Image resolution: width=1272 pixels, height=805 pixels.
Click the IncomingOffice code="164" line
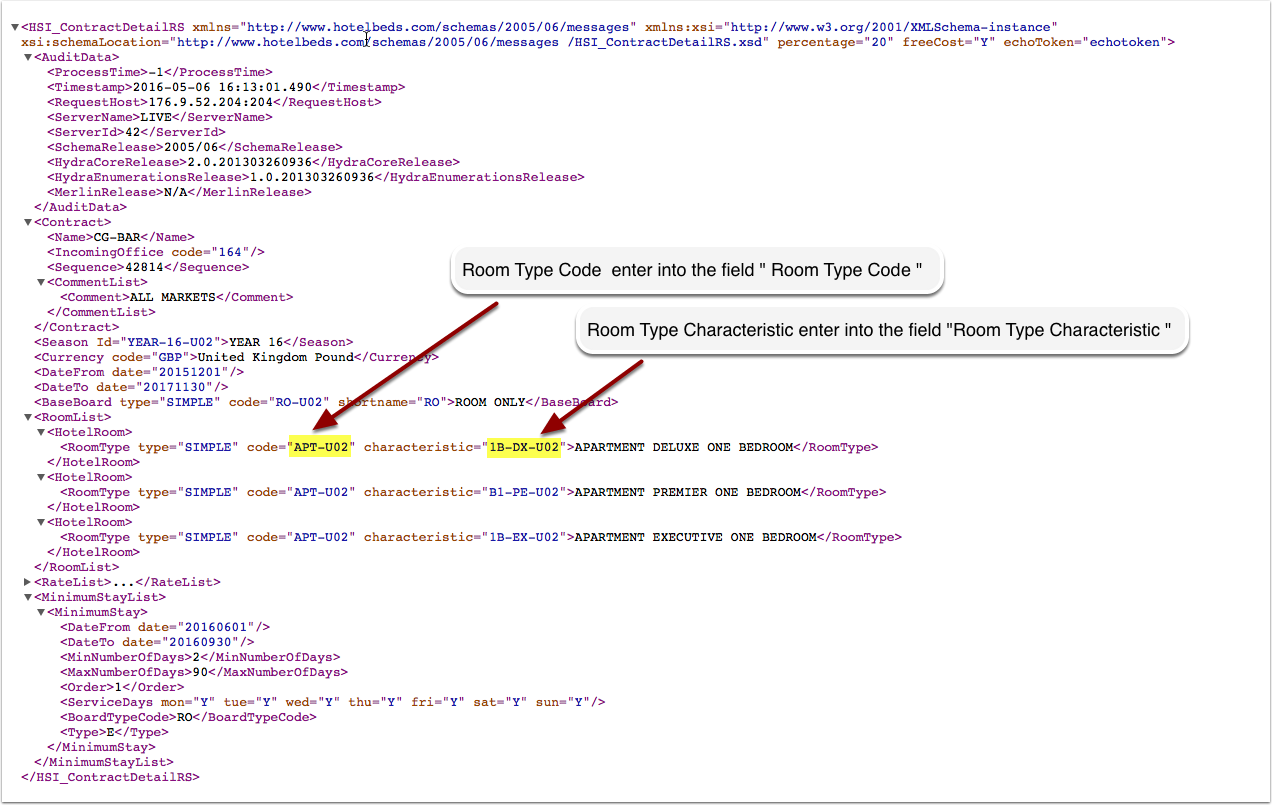(x=156, y=252)
